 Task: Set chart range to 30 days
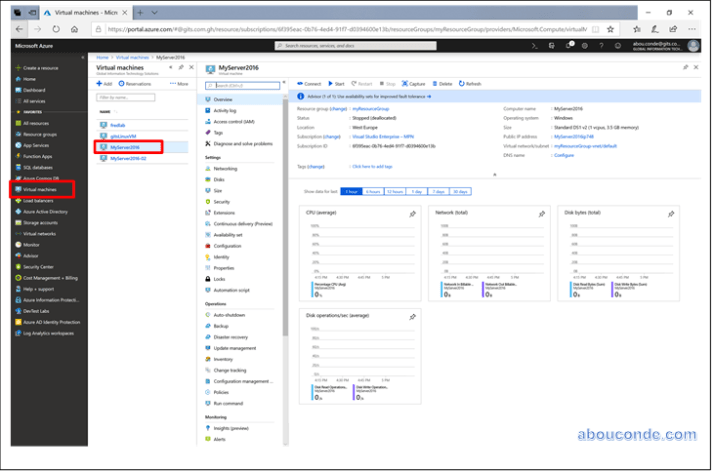(x=460, y=190)
